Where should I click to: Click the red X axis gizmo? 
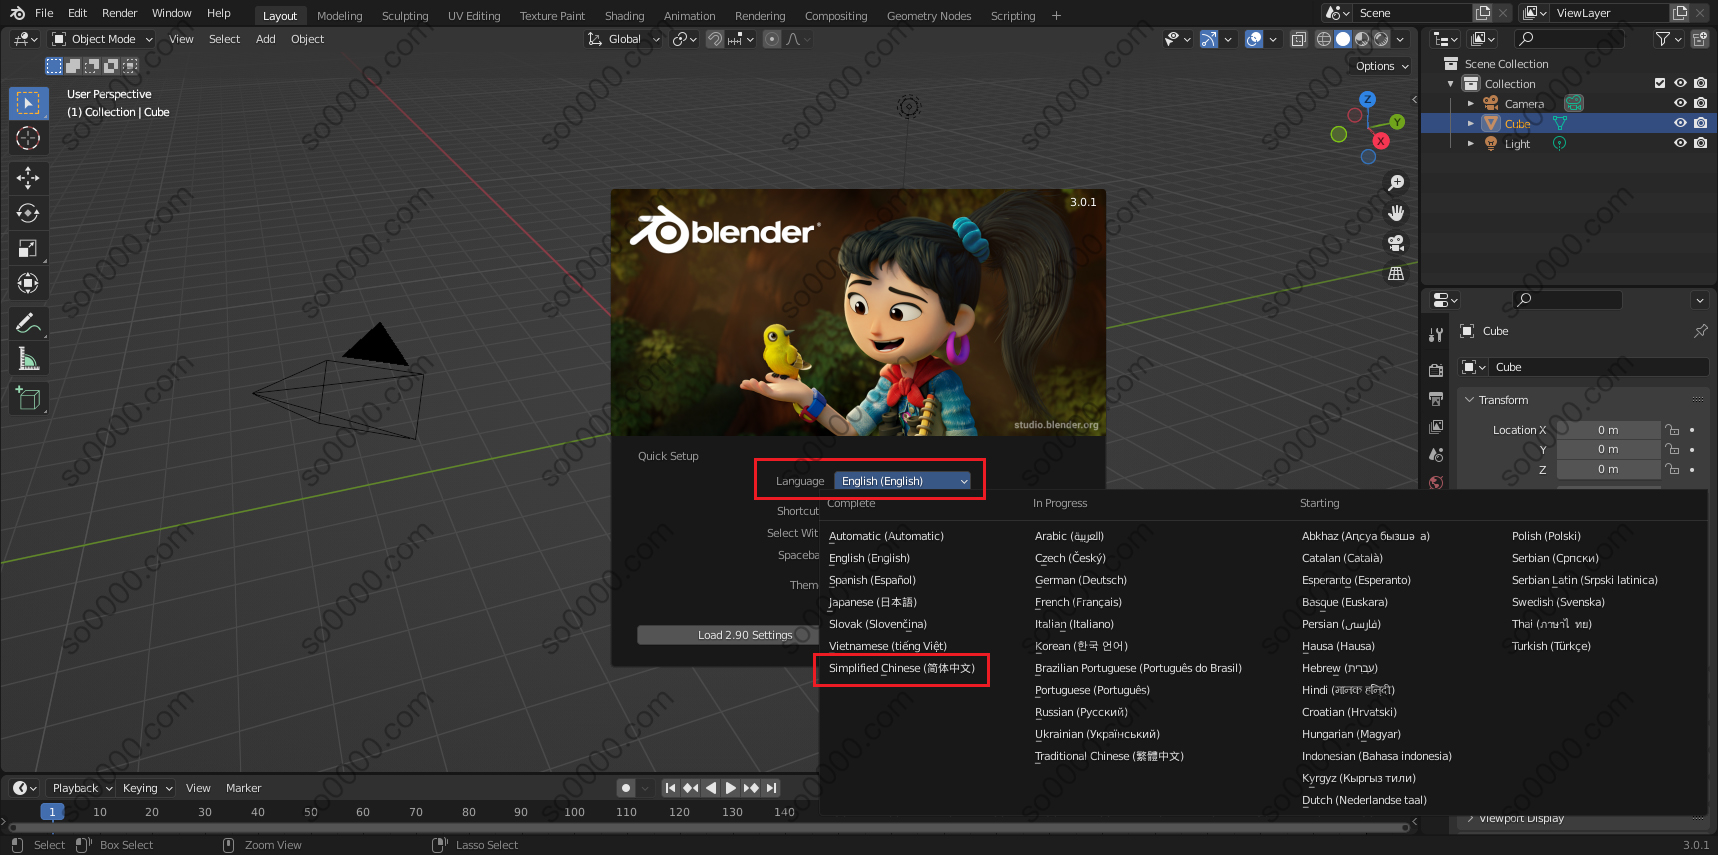click(x=1381, y=141)
